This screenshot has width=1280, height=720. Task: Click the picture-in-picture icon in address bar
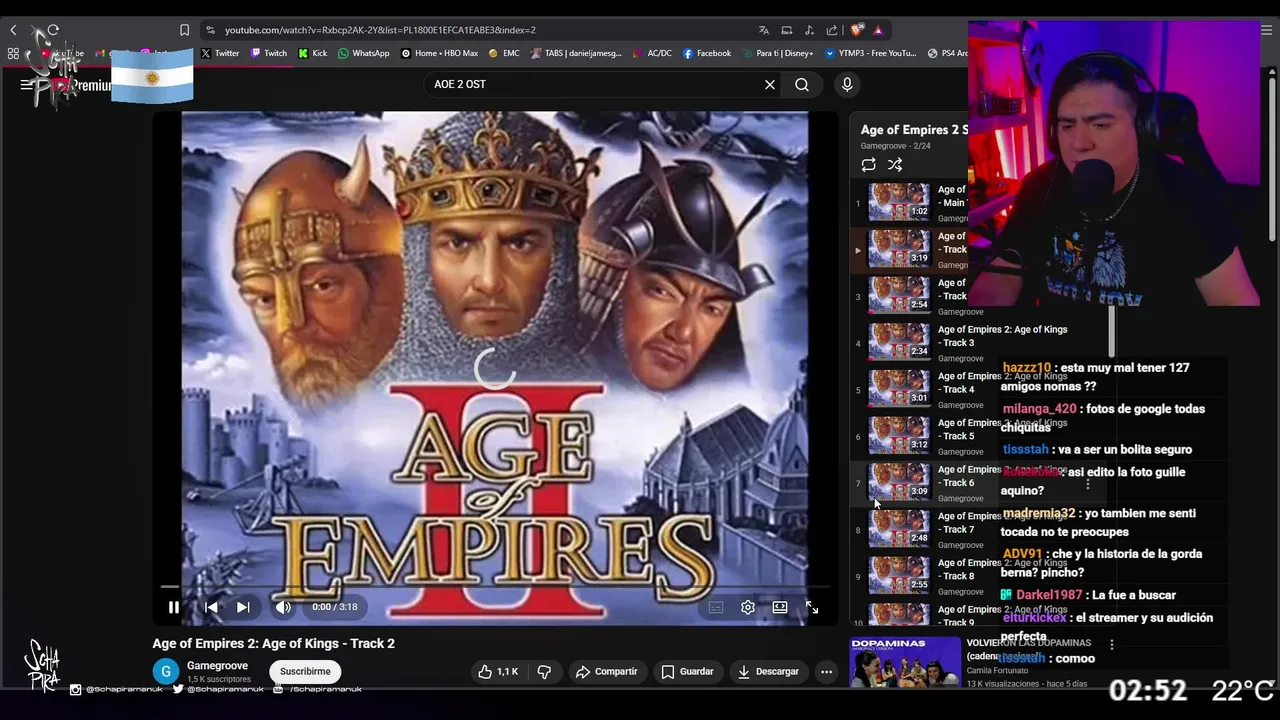[787, 30]
